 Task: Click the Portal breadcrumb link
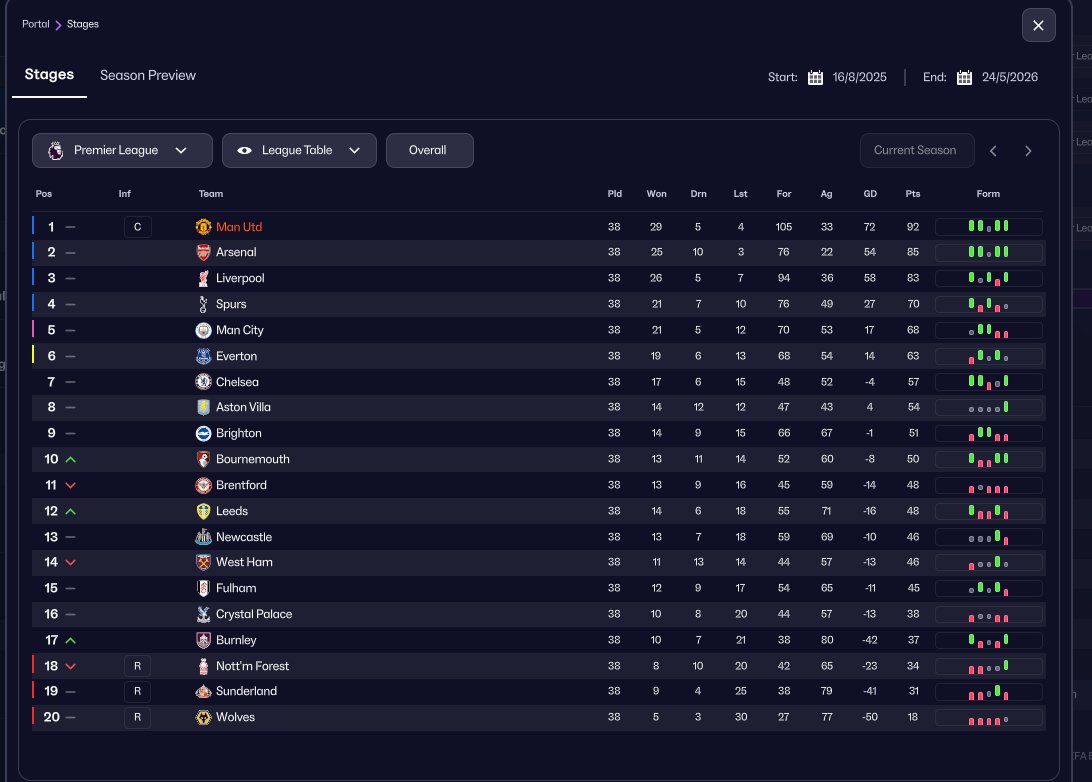tap(36, 23)
